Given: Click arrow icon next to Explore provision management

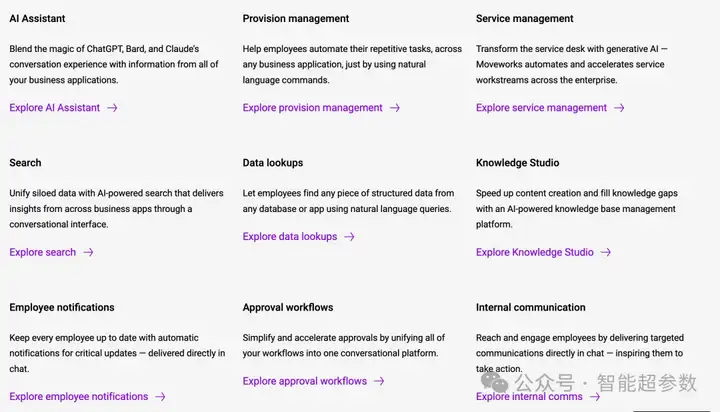Looking at the screenshot, I should [395, 108].
